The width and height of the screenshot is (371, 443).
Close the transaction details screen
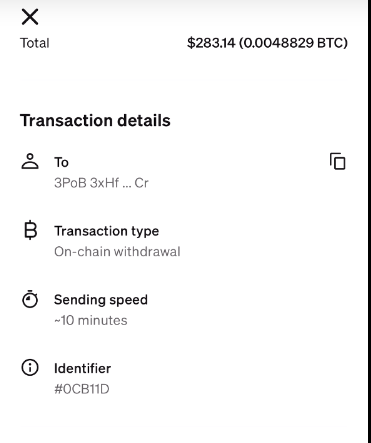[x=30, y=17]
